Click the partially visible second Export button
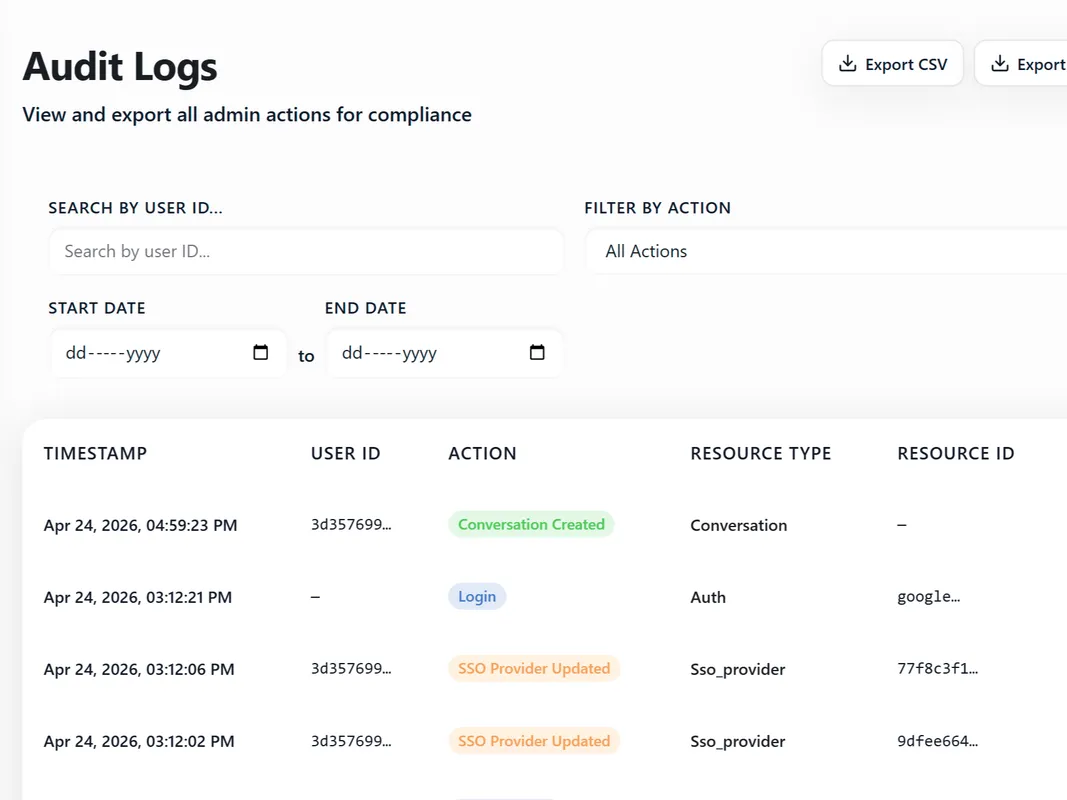 pyautogui.click(x=1021, y=64)
